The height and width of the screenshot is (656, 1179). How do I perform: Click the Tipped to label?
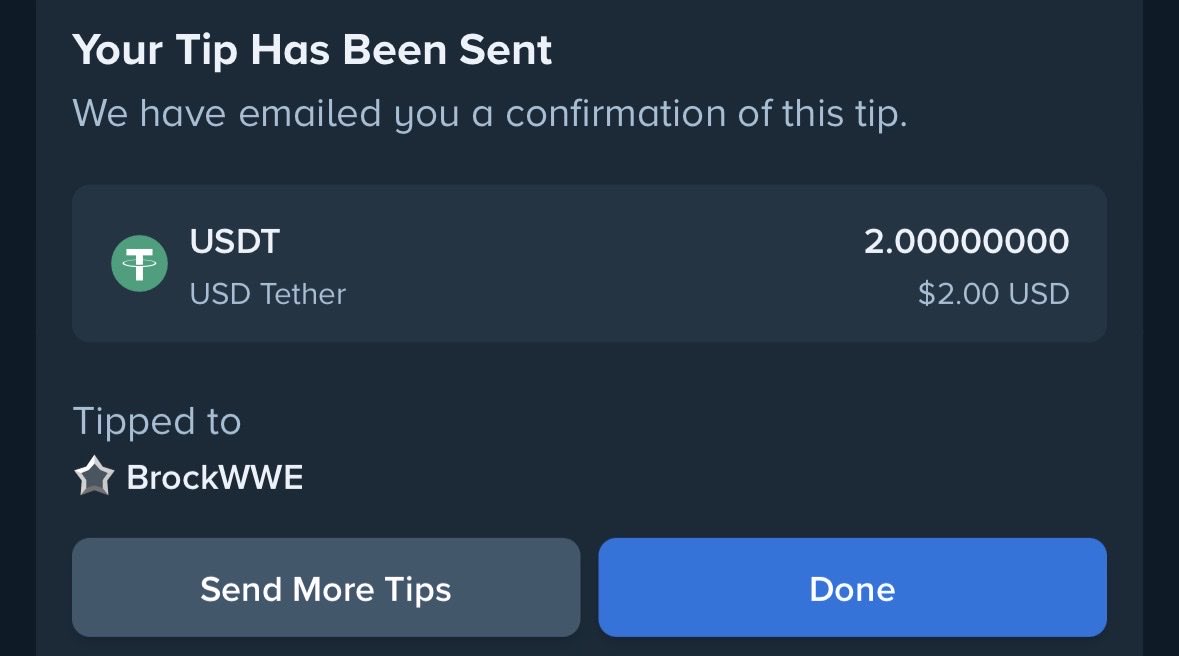[x=156, y=421]
